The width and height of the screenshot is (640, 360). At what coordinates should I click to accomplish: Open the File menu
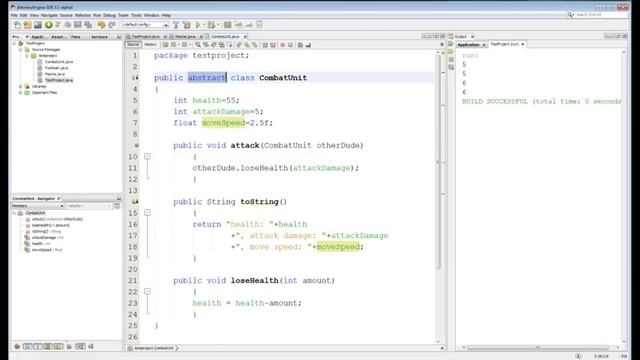tap(14, 15)
